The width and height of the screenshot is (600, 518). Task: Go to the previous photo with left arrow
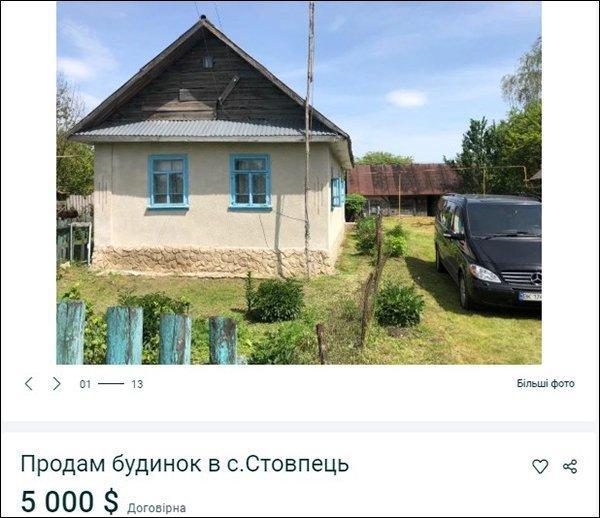pos(29,383)
